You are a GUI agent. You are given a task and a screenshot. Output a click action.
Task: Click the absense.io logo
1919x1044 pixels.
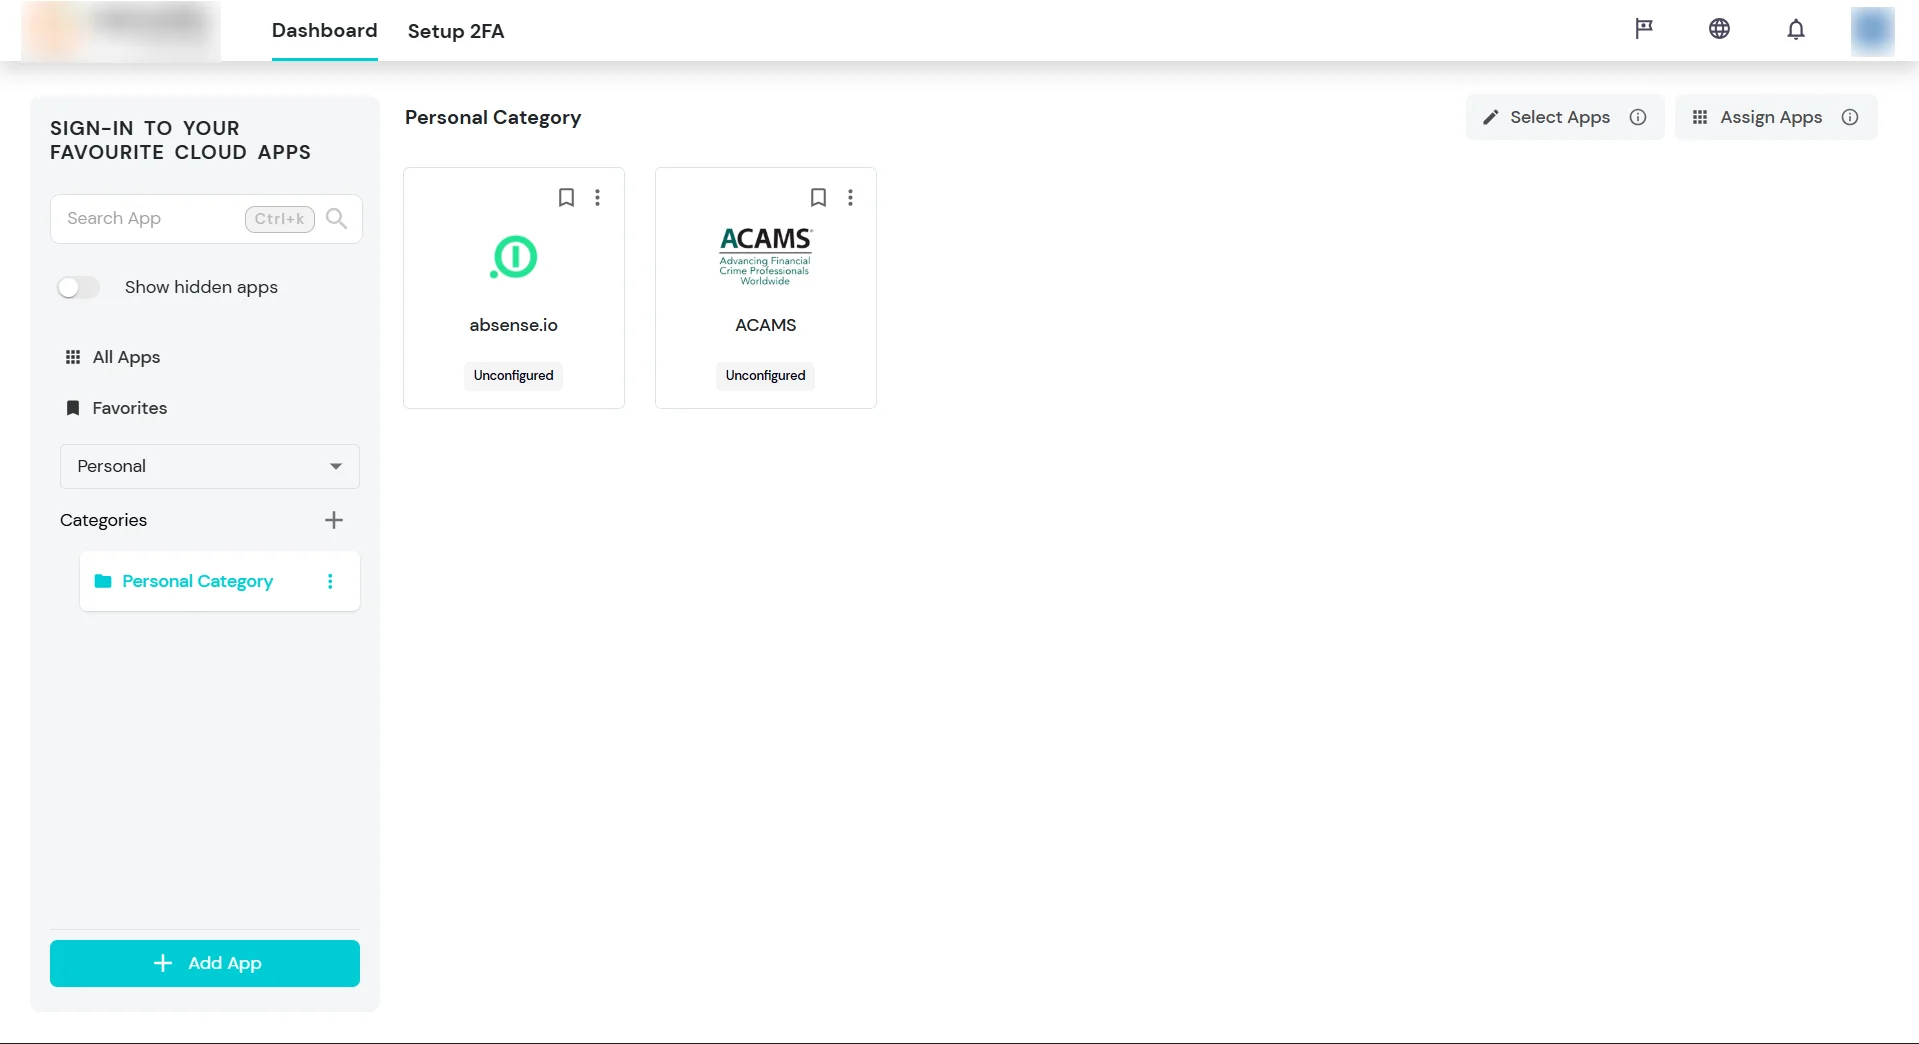point(514,257)
